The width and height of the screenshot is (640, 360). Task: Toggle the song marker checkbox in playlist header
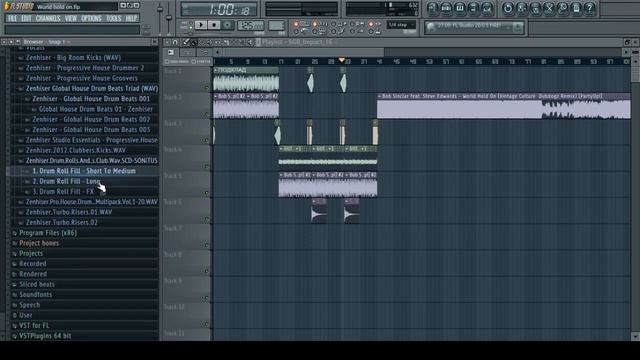coord(167,62)
